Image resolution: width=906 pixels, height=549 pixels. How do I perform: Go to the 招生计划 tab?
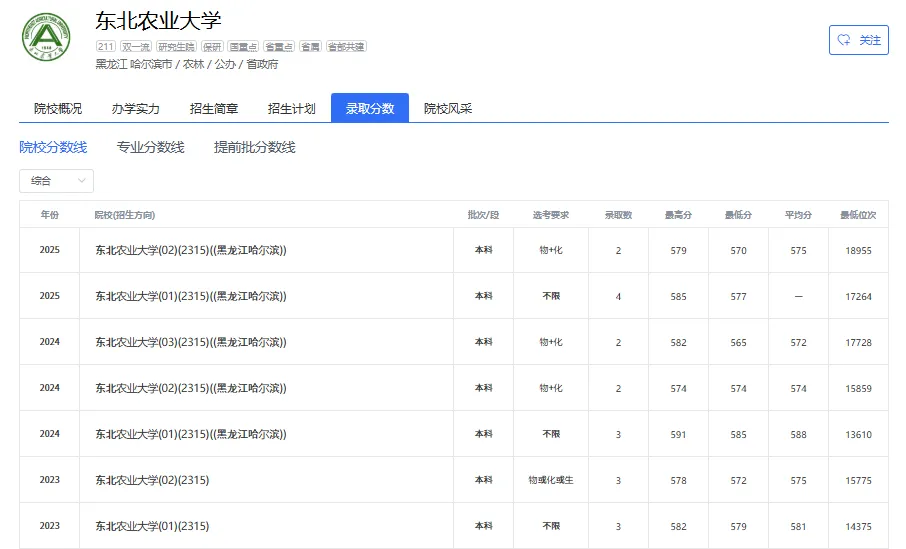292,109
